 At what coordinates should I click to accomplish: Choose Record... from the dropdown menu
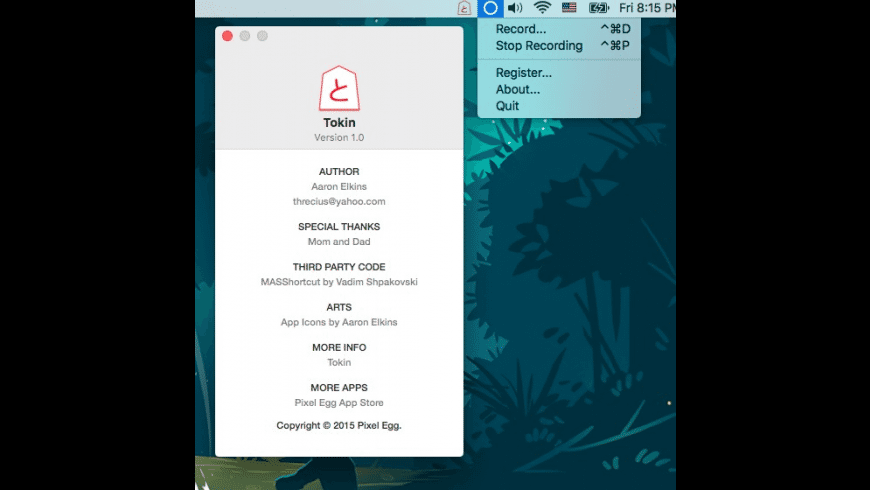coord(559,29)
